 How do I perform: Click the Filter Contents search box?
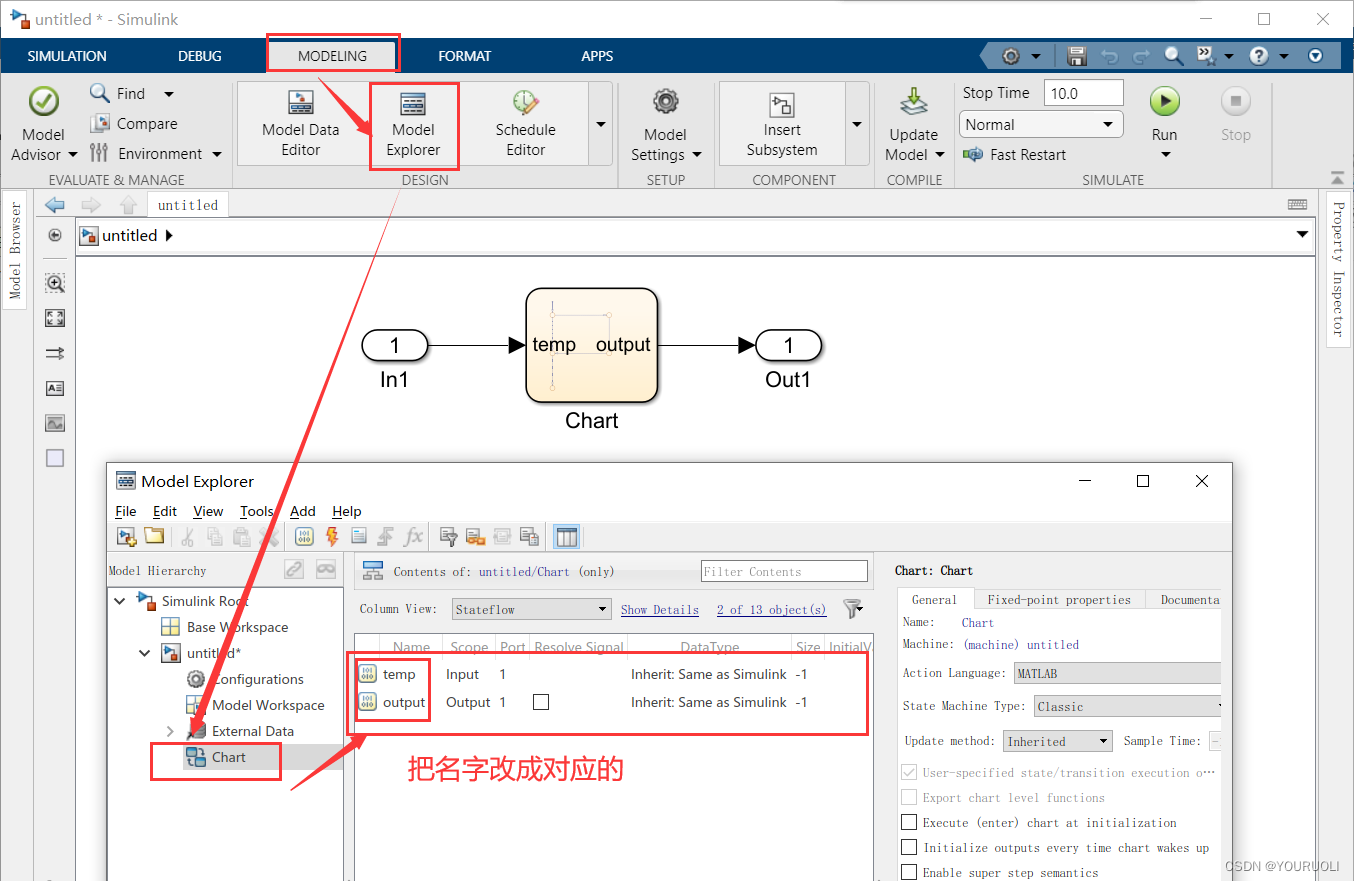pyautogui.click(x=785, y=571)
